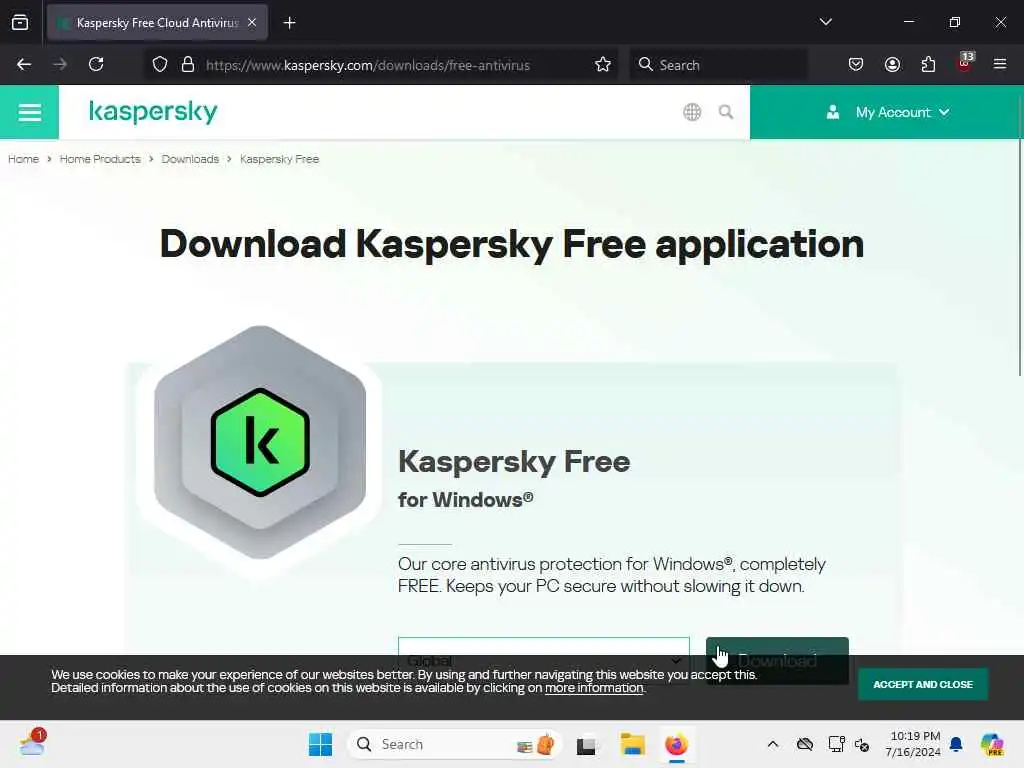Screen dimensions: 1024x768
Task: Expand the My Account dropdown
Action: pyautogui.click(x=887, y=112)
